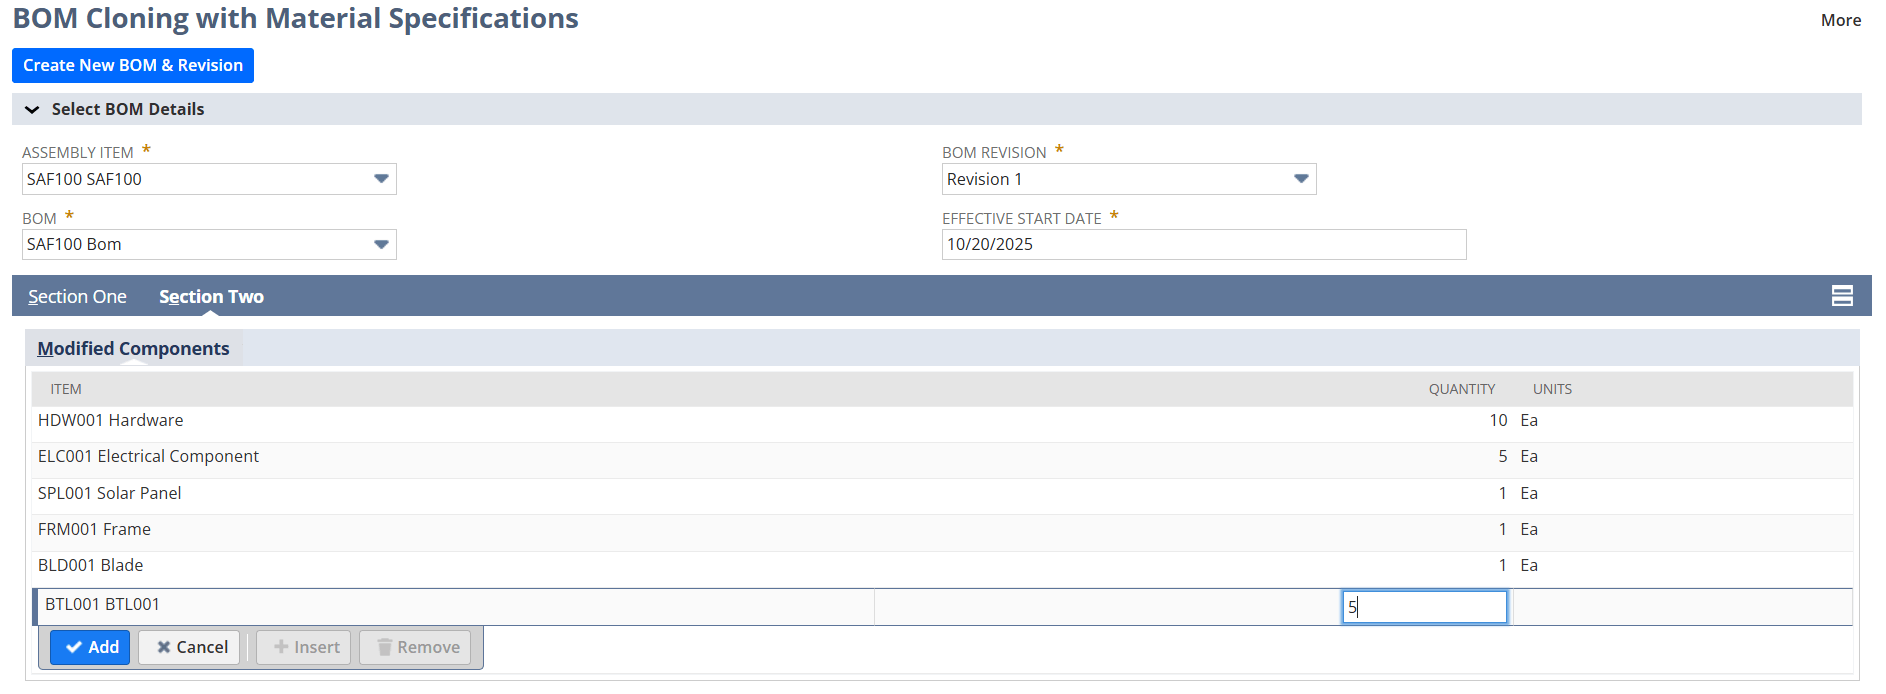Switch to the Section One tab
Screen dimensions: 1886x694
click(77, 296)
